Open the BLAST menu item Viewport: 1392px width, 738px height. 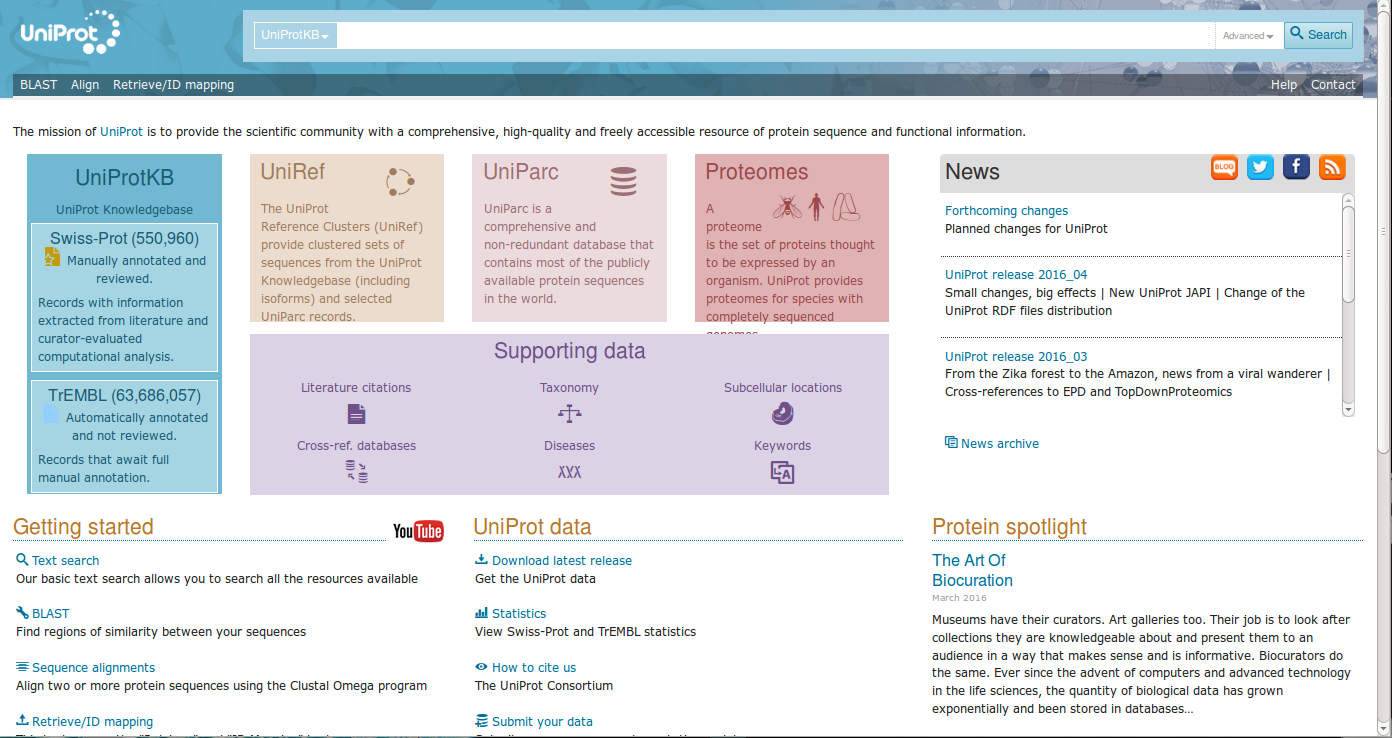(x=39, y=85)
